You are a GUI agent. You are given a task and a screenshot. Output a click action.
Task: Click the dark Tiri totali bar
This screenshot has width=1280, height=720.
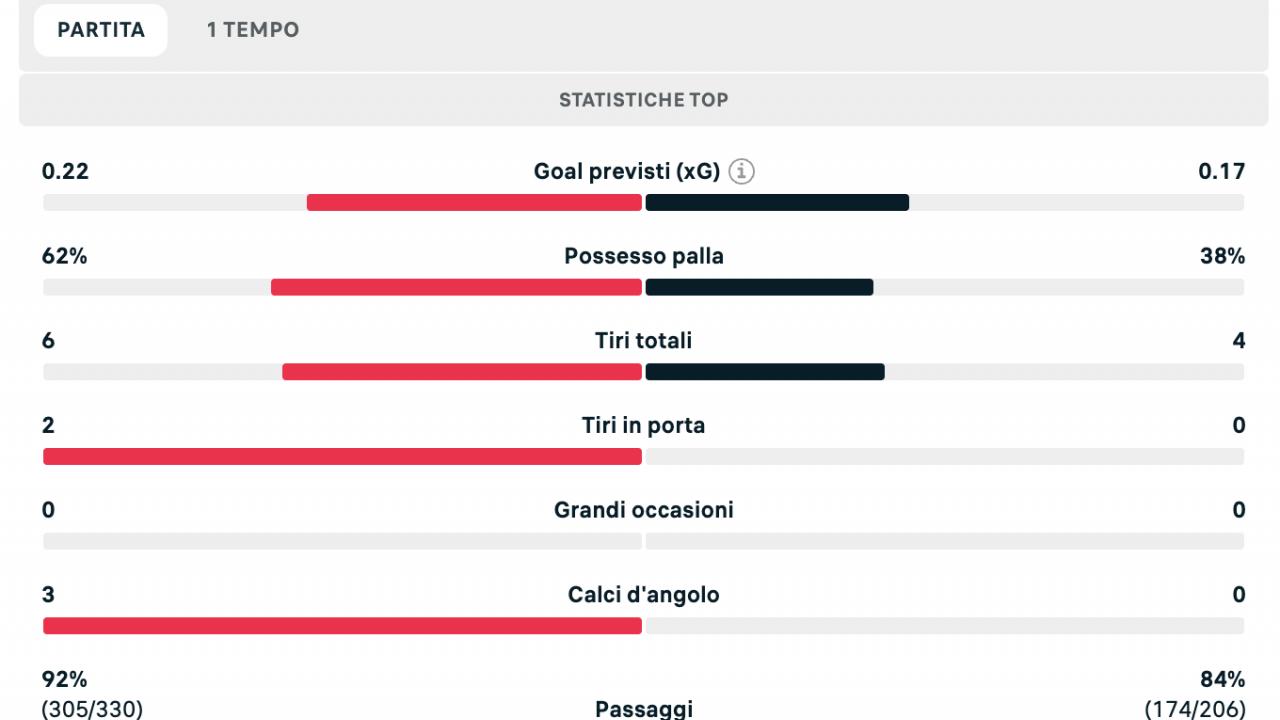(765, 372)
